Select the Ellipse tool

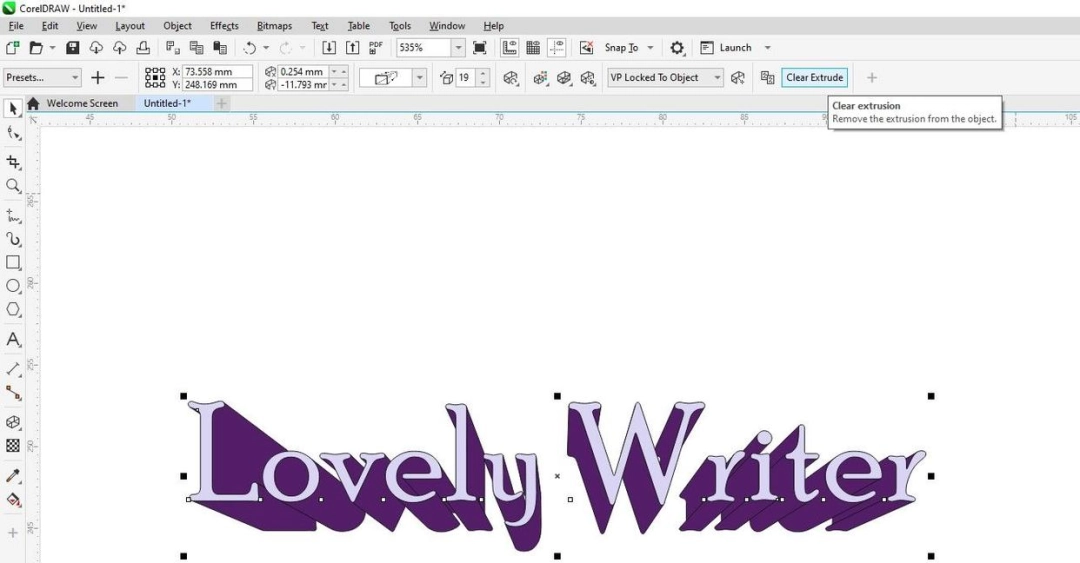tap(12, 286)
